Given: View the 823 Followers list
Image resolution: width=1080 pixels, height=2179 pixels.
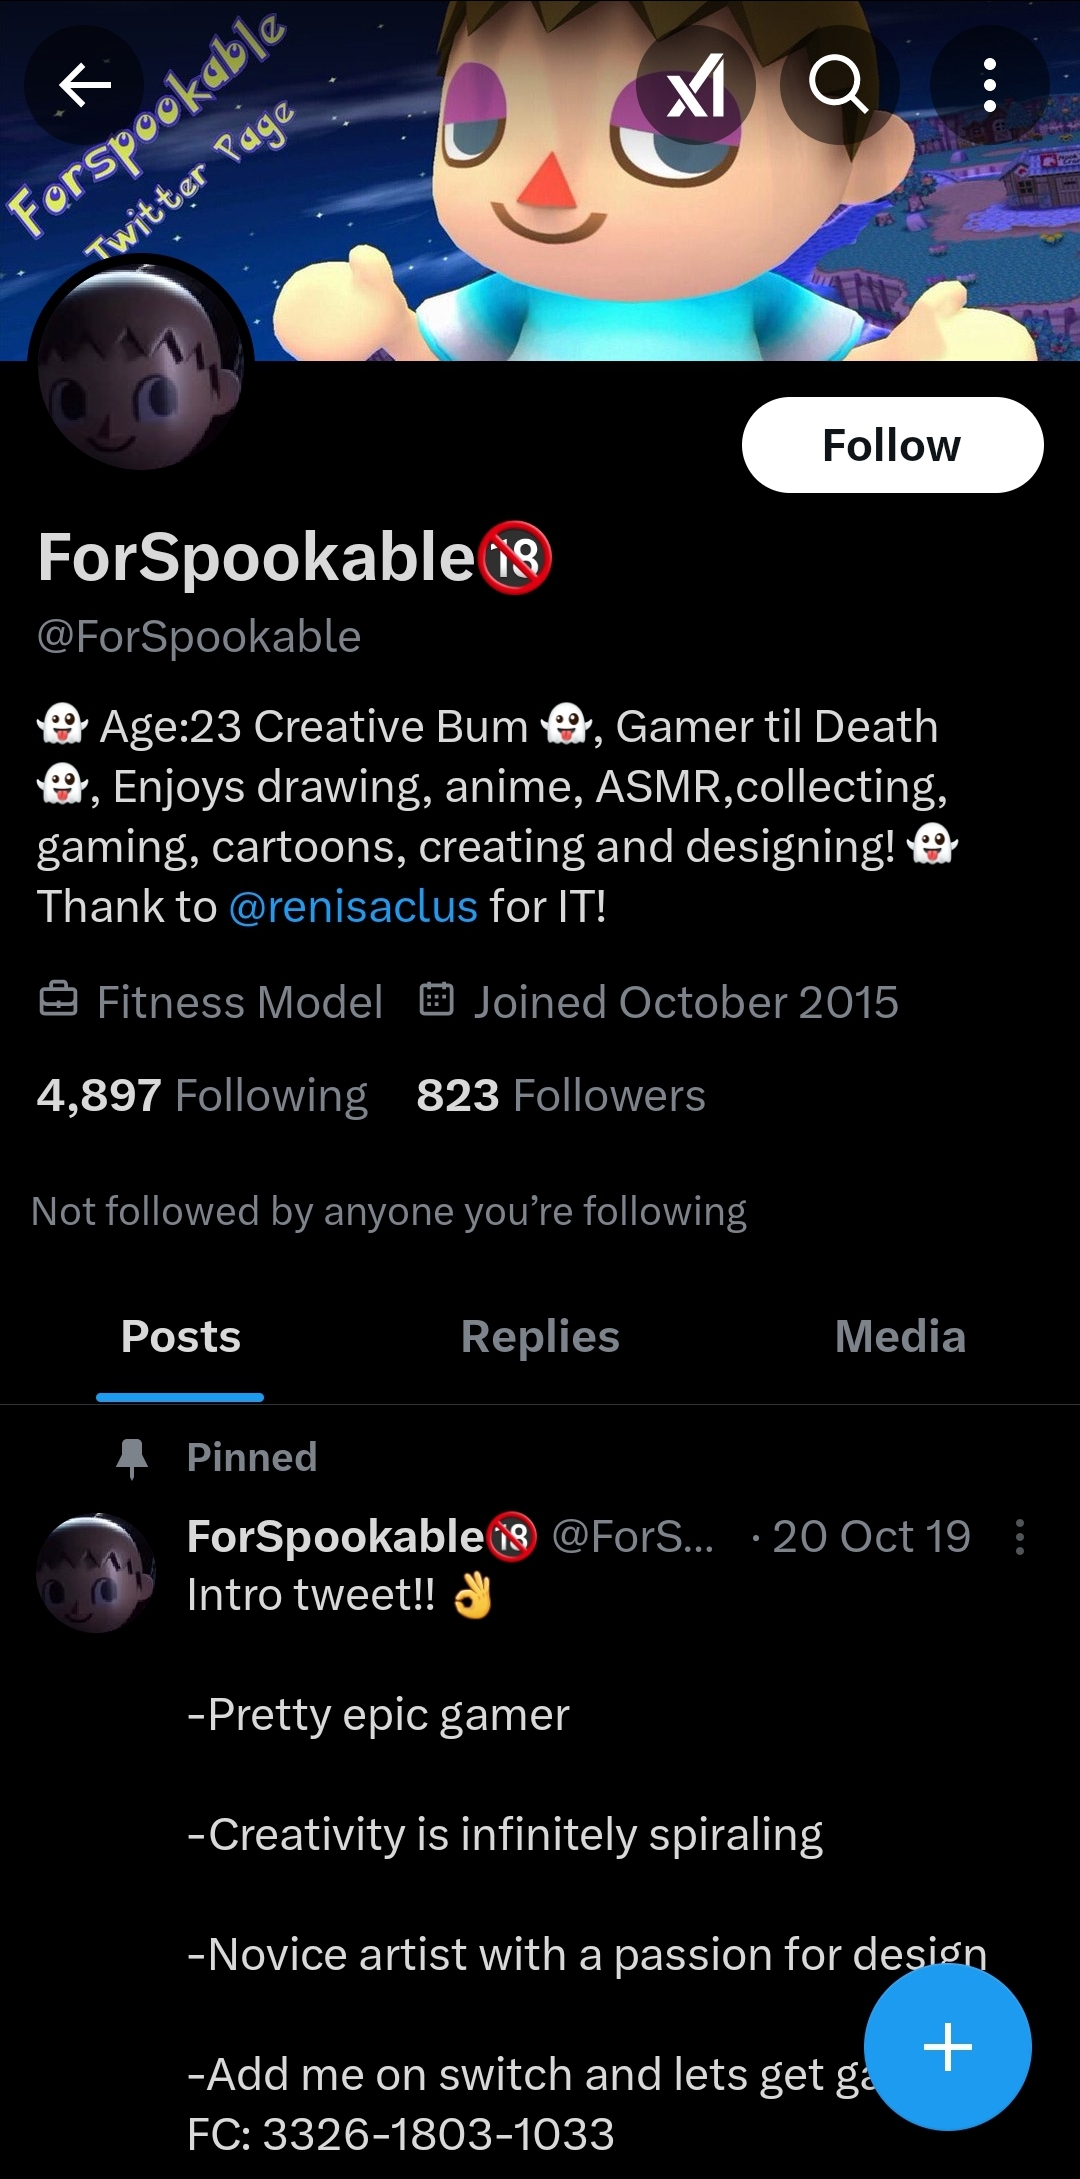Looking at the screenshot, I should pos(561,1096).
